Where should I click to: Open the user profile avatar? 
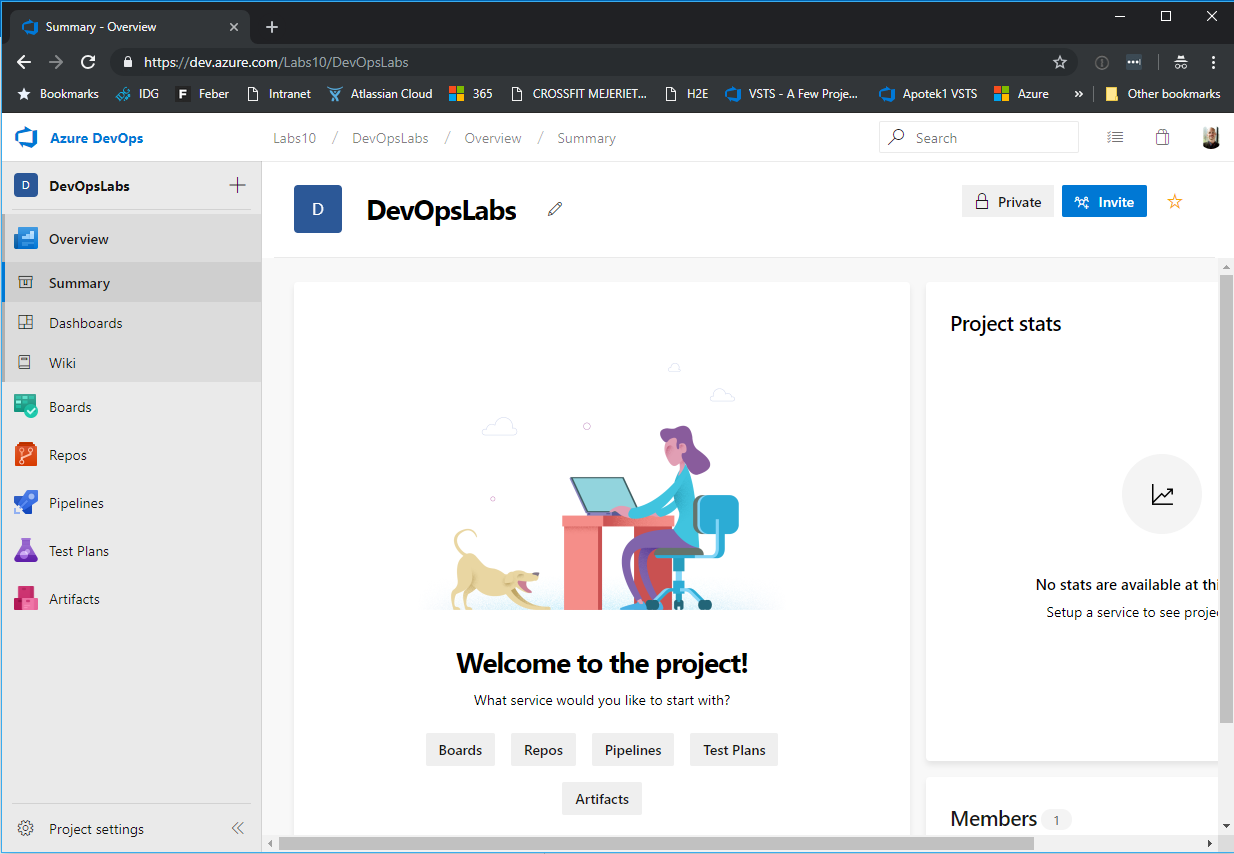coord(1210,138)
